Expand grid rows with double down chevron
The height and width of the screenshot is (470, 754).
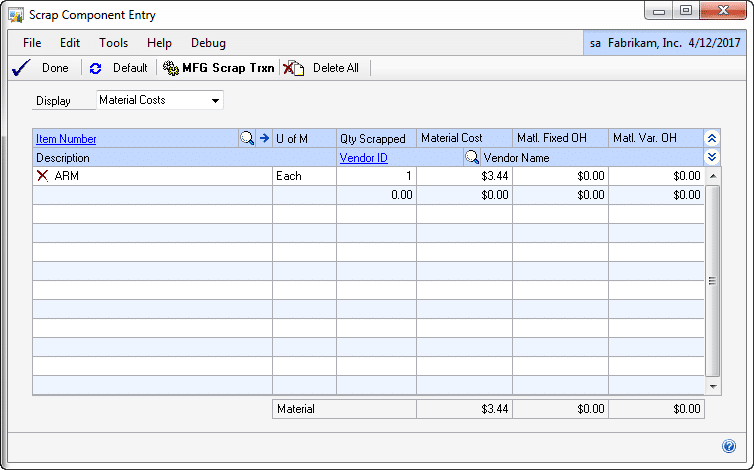[x=712, y=158]
